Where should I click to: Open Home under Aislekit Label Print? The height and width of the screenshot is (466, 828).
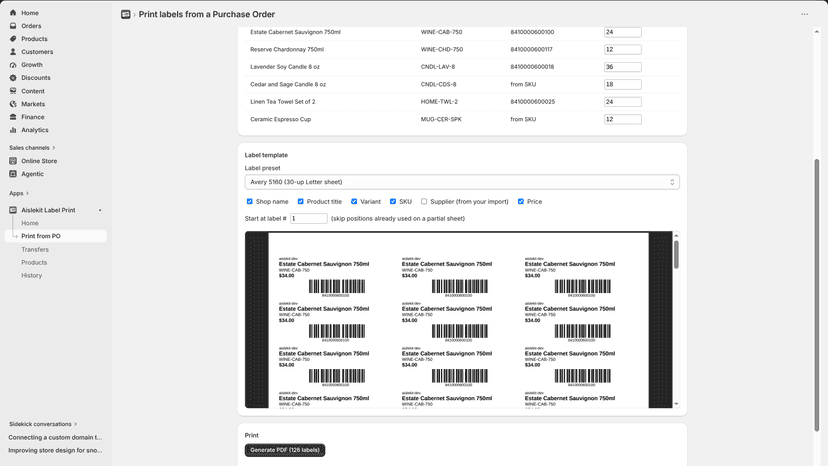click(30, 223)
